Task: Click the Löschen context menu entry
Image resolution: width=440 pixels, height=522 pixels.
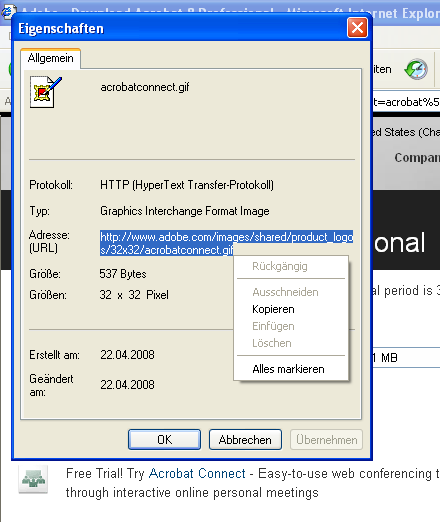Action: click(x=272, y=343)
